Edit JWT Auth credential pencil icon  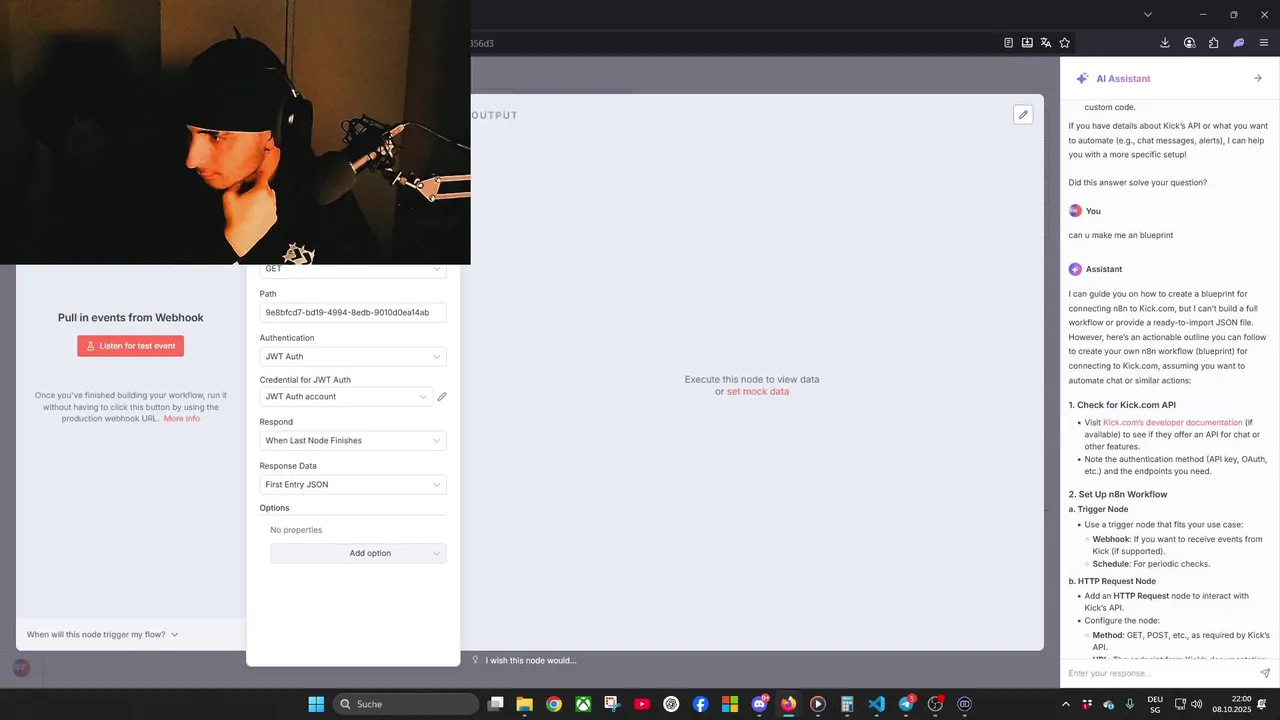[442, 397]
